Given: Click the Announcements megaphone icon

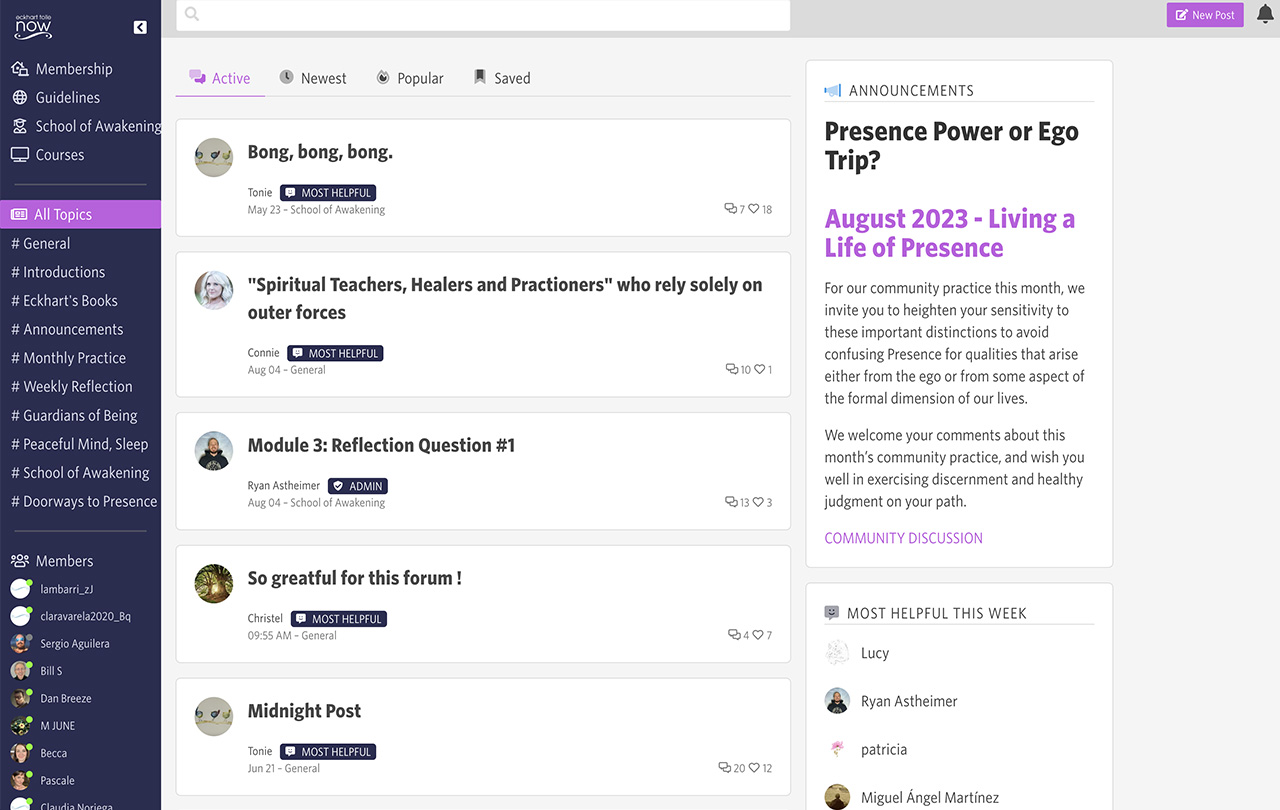Looking at the screenshot, I should coord(832,90).
